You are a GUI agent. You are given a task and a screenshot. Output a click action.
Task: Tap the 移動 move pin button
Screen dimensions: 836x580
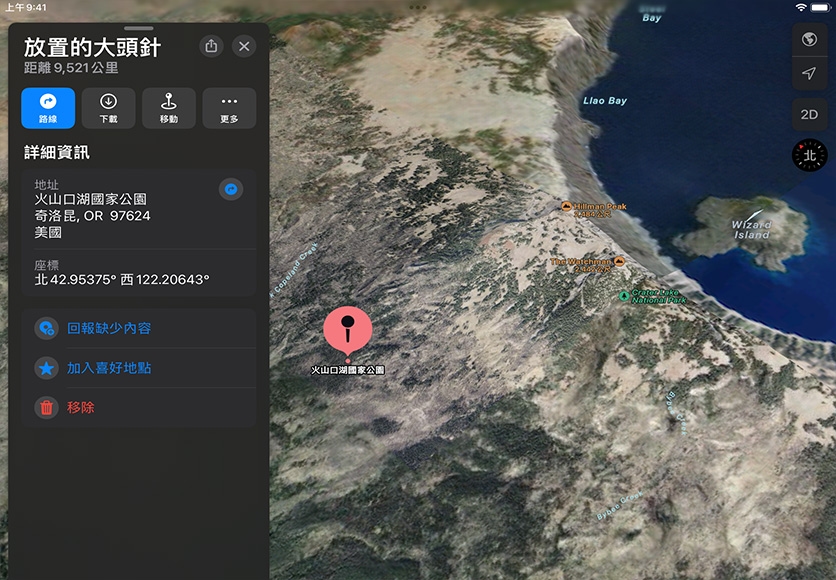tap(169, 108)
